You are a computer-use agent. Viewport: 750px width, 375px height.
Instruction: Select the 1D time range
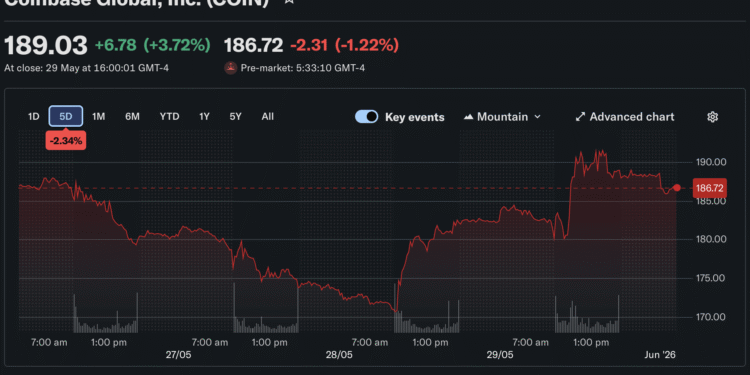[x=33, y=116]
